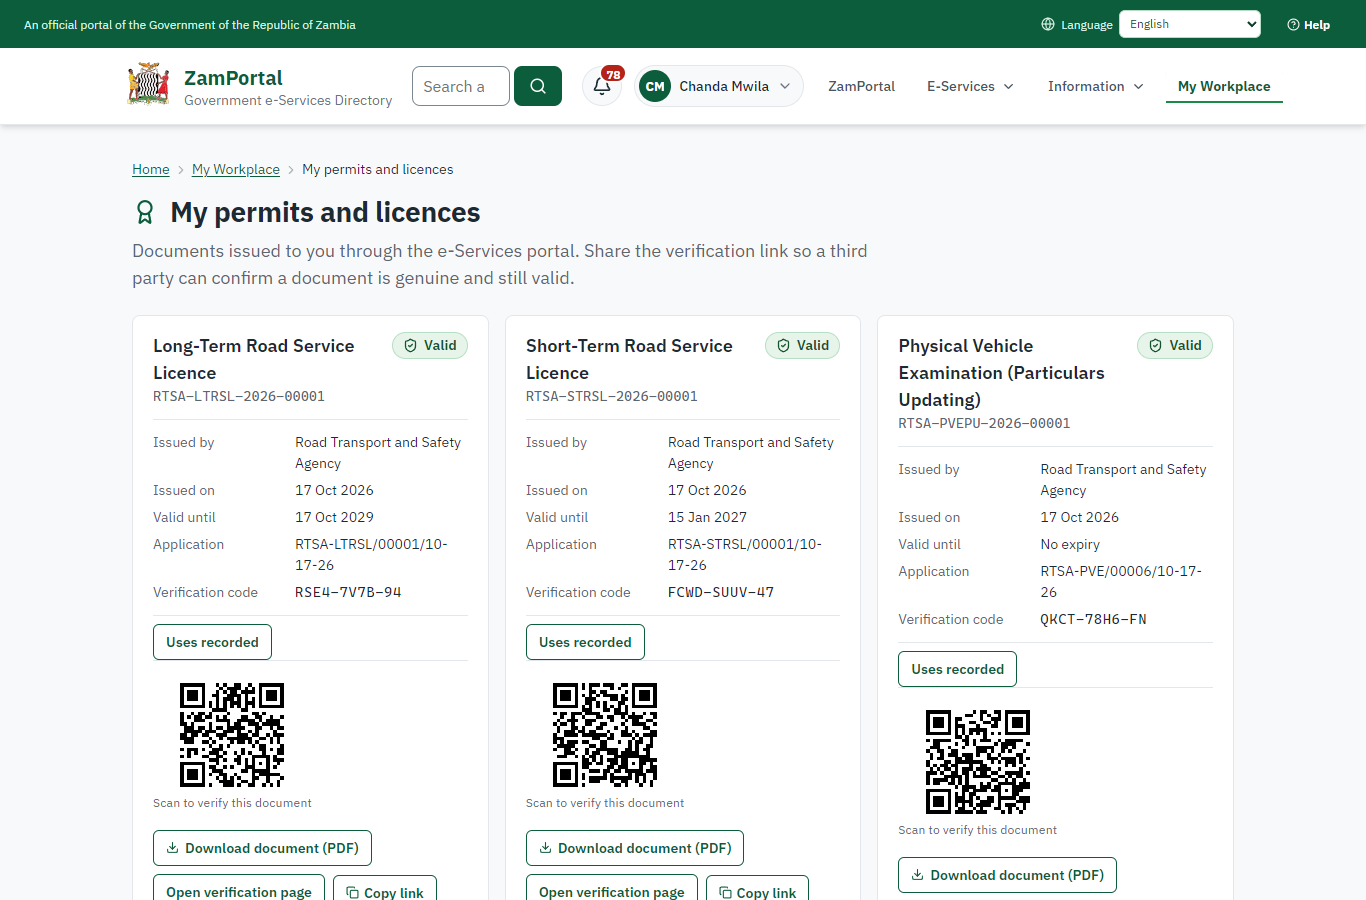Open Help in the top bar
This screenshot has width=1366, height=900.
click(x=1308, y=24)
